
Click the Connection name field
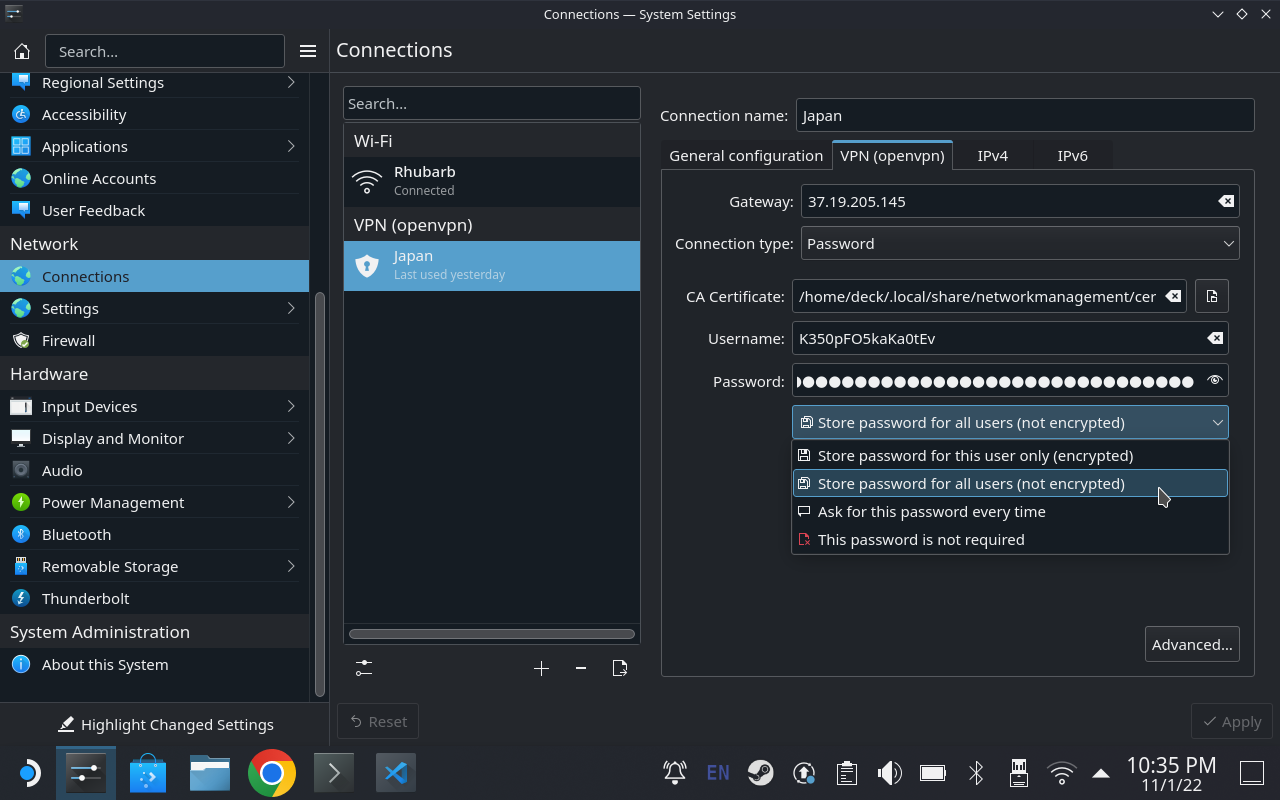(x=1025, y=115)
